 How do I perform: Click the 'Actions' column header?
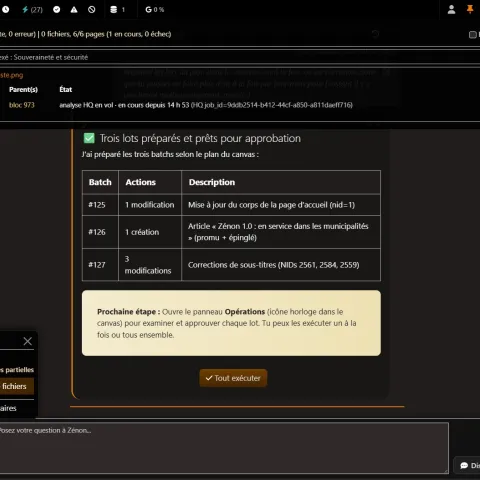click(150, 182)
